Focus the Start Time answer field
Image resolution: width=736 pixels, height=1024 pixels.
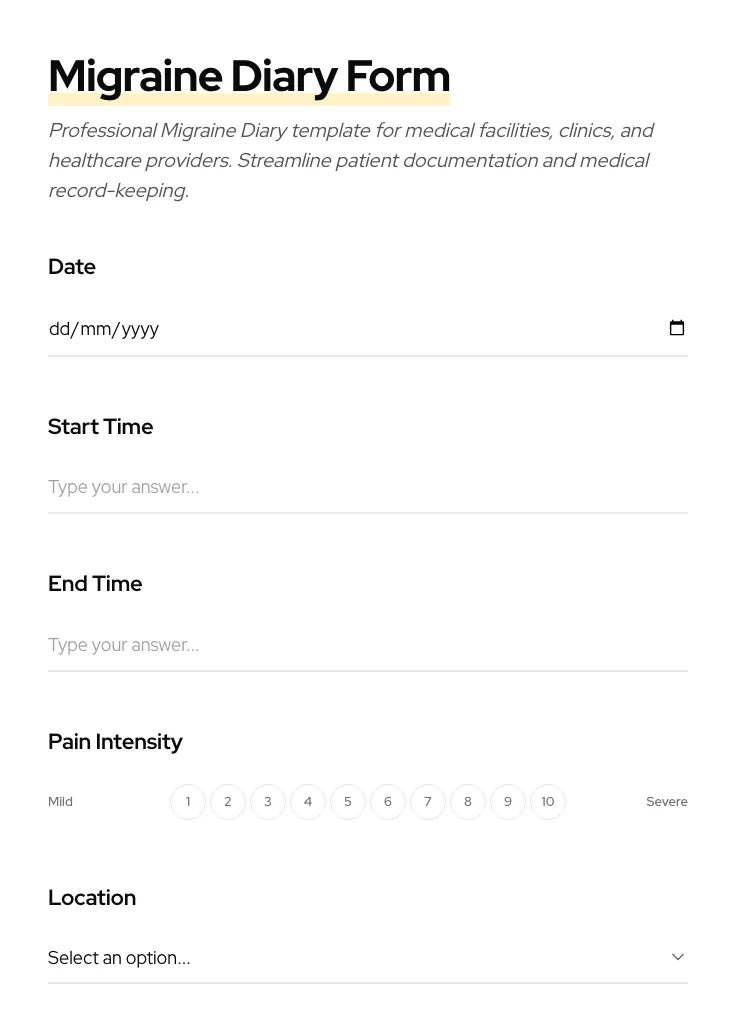(300, 487)
